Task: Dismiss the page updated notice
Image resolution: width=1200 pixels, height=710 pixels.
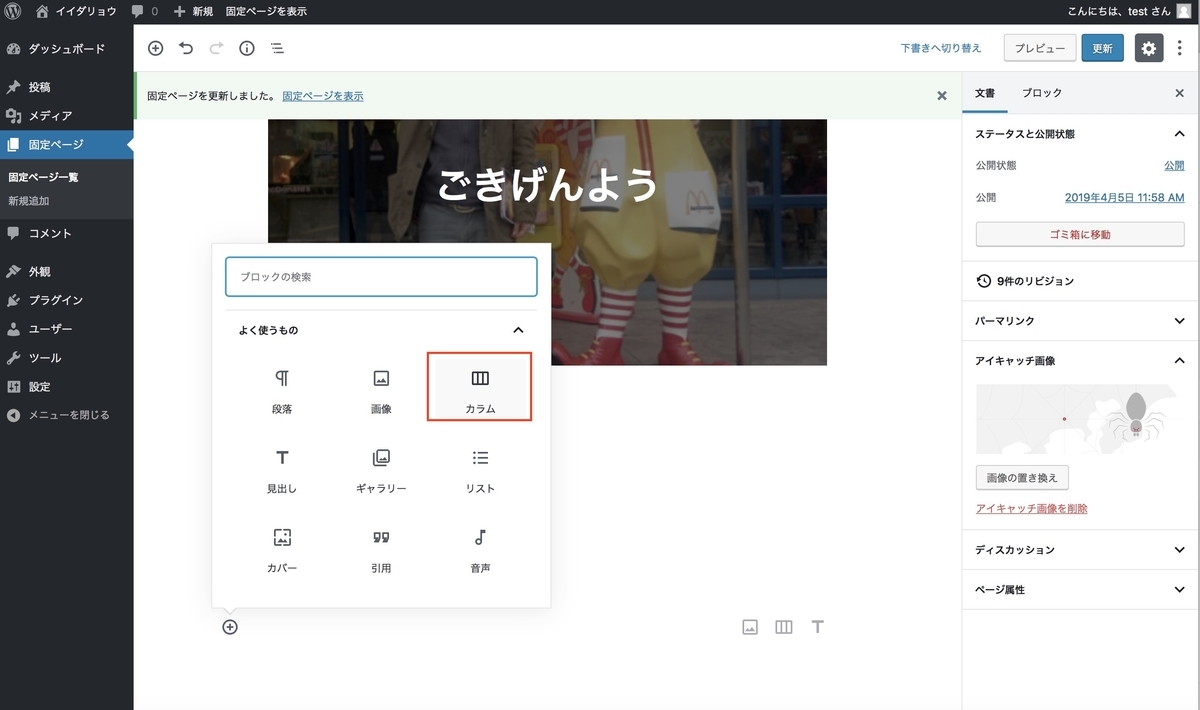Action: pyautogui.click(x=941, y=96)
